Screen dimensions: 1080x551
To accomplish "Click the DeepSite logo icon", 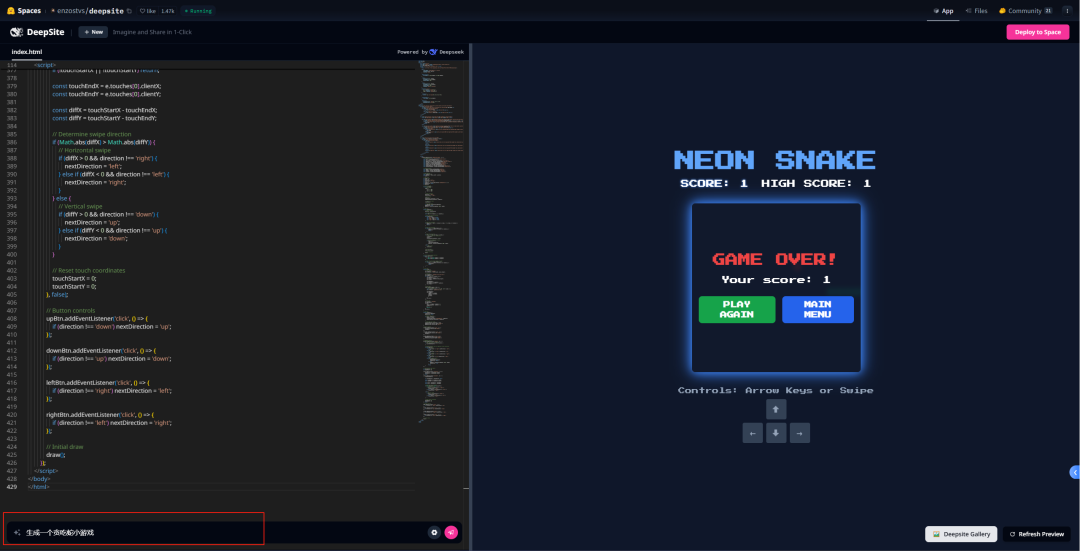I will pyautogui.click(x=17, y=32).
